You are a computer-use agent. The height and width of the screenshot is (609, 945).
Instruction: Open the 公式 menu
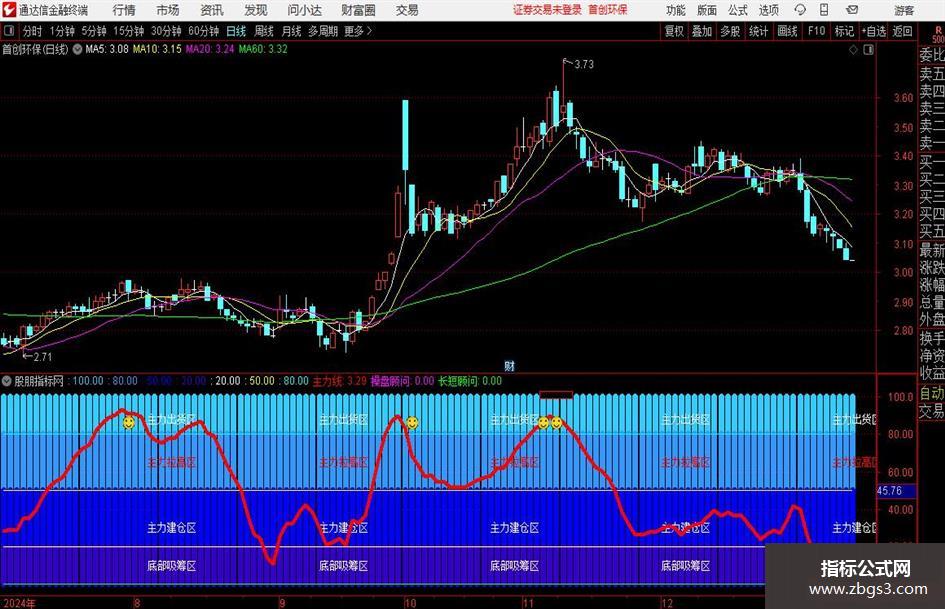[738, 10]
